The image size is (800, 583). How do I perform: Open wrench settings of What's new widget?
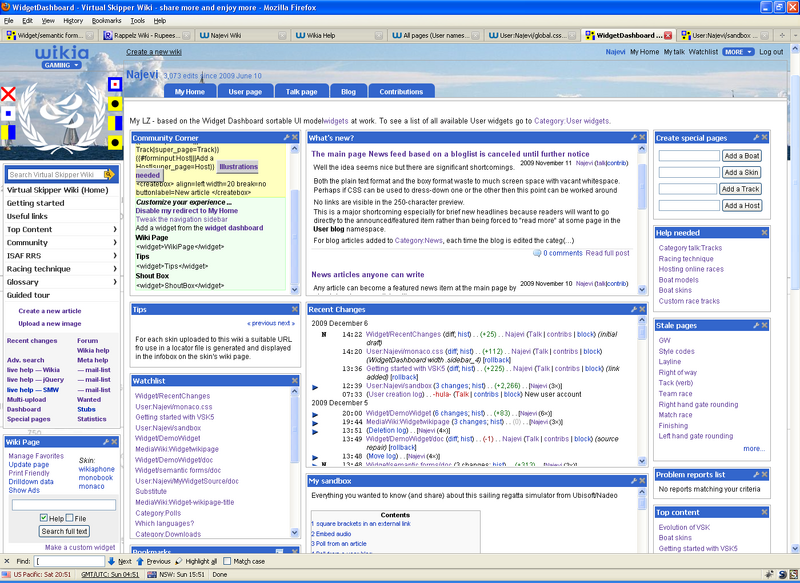634,138
